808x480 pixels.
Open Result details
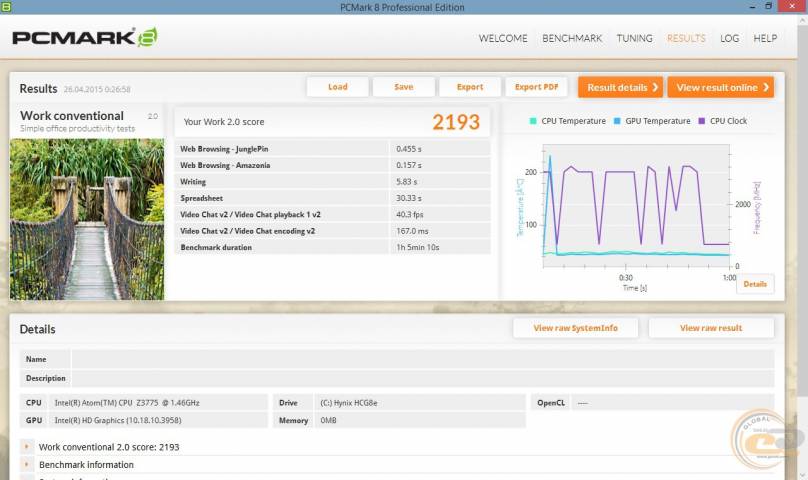(620, 87)
